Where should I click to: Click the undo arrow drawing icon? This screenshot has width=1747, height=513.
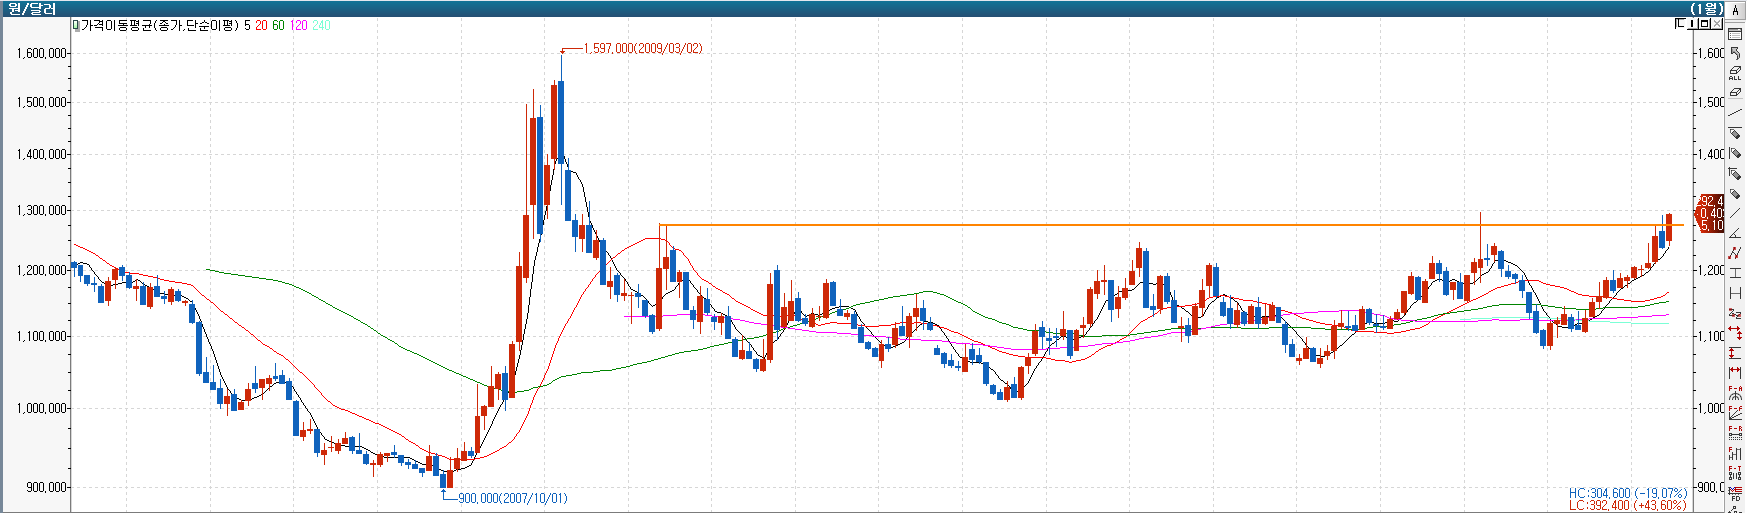coord(1735,52)
